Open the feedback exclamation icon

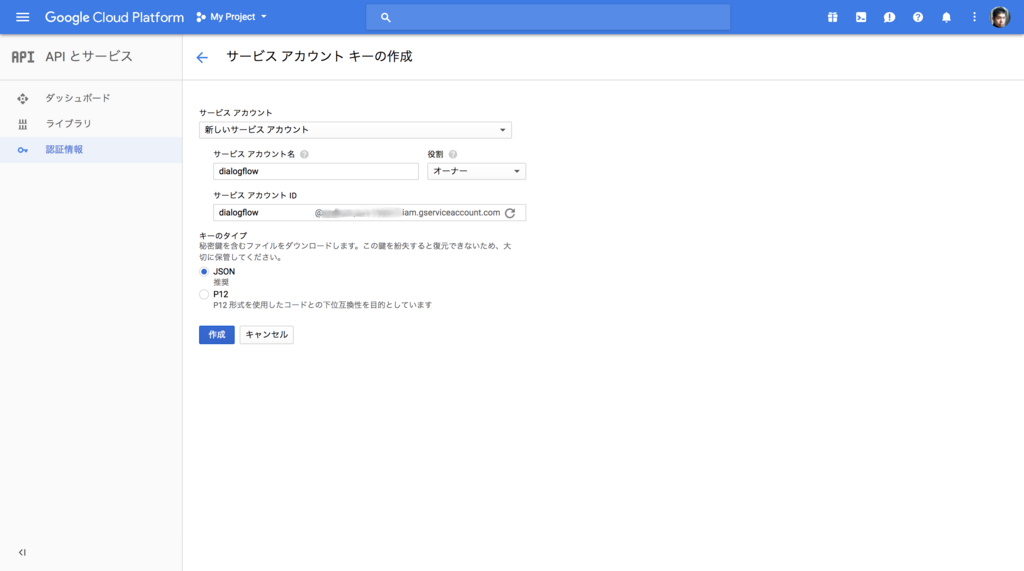889,18
